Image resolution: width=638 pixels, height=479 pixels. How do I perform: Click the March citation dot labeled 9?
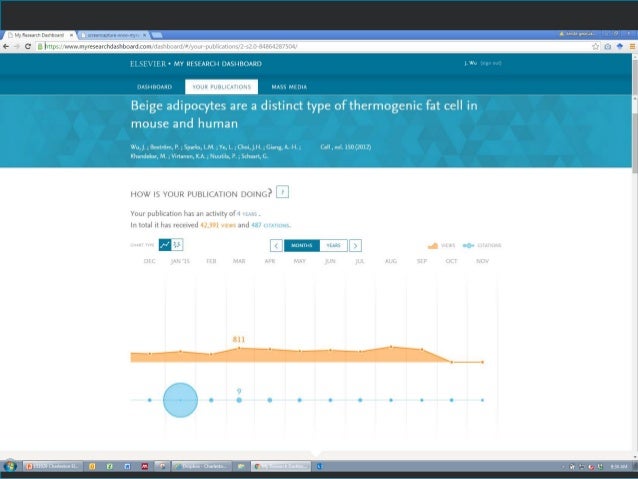(239, 400)
